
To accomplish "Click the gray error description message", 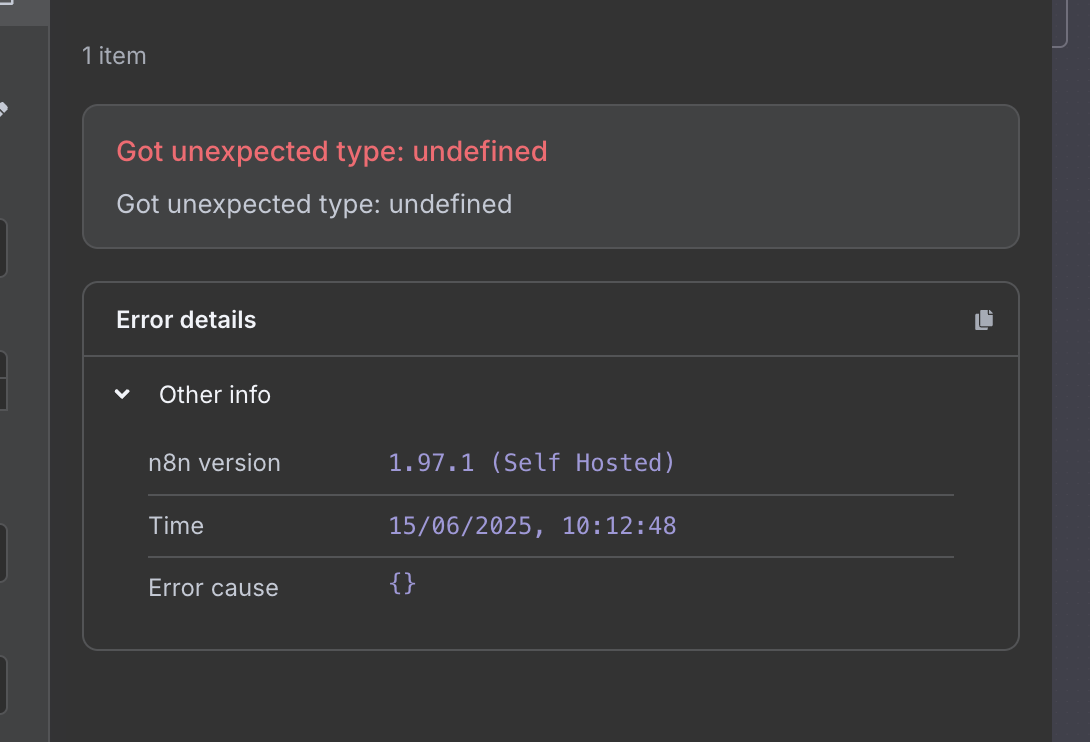I will [x=314, y=204].
